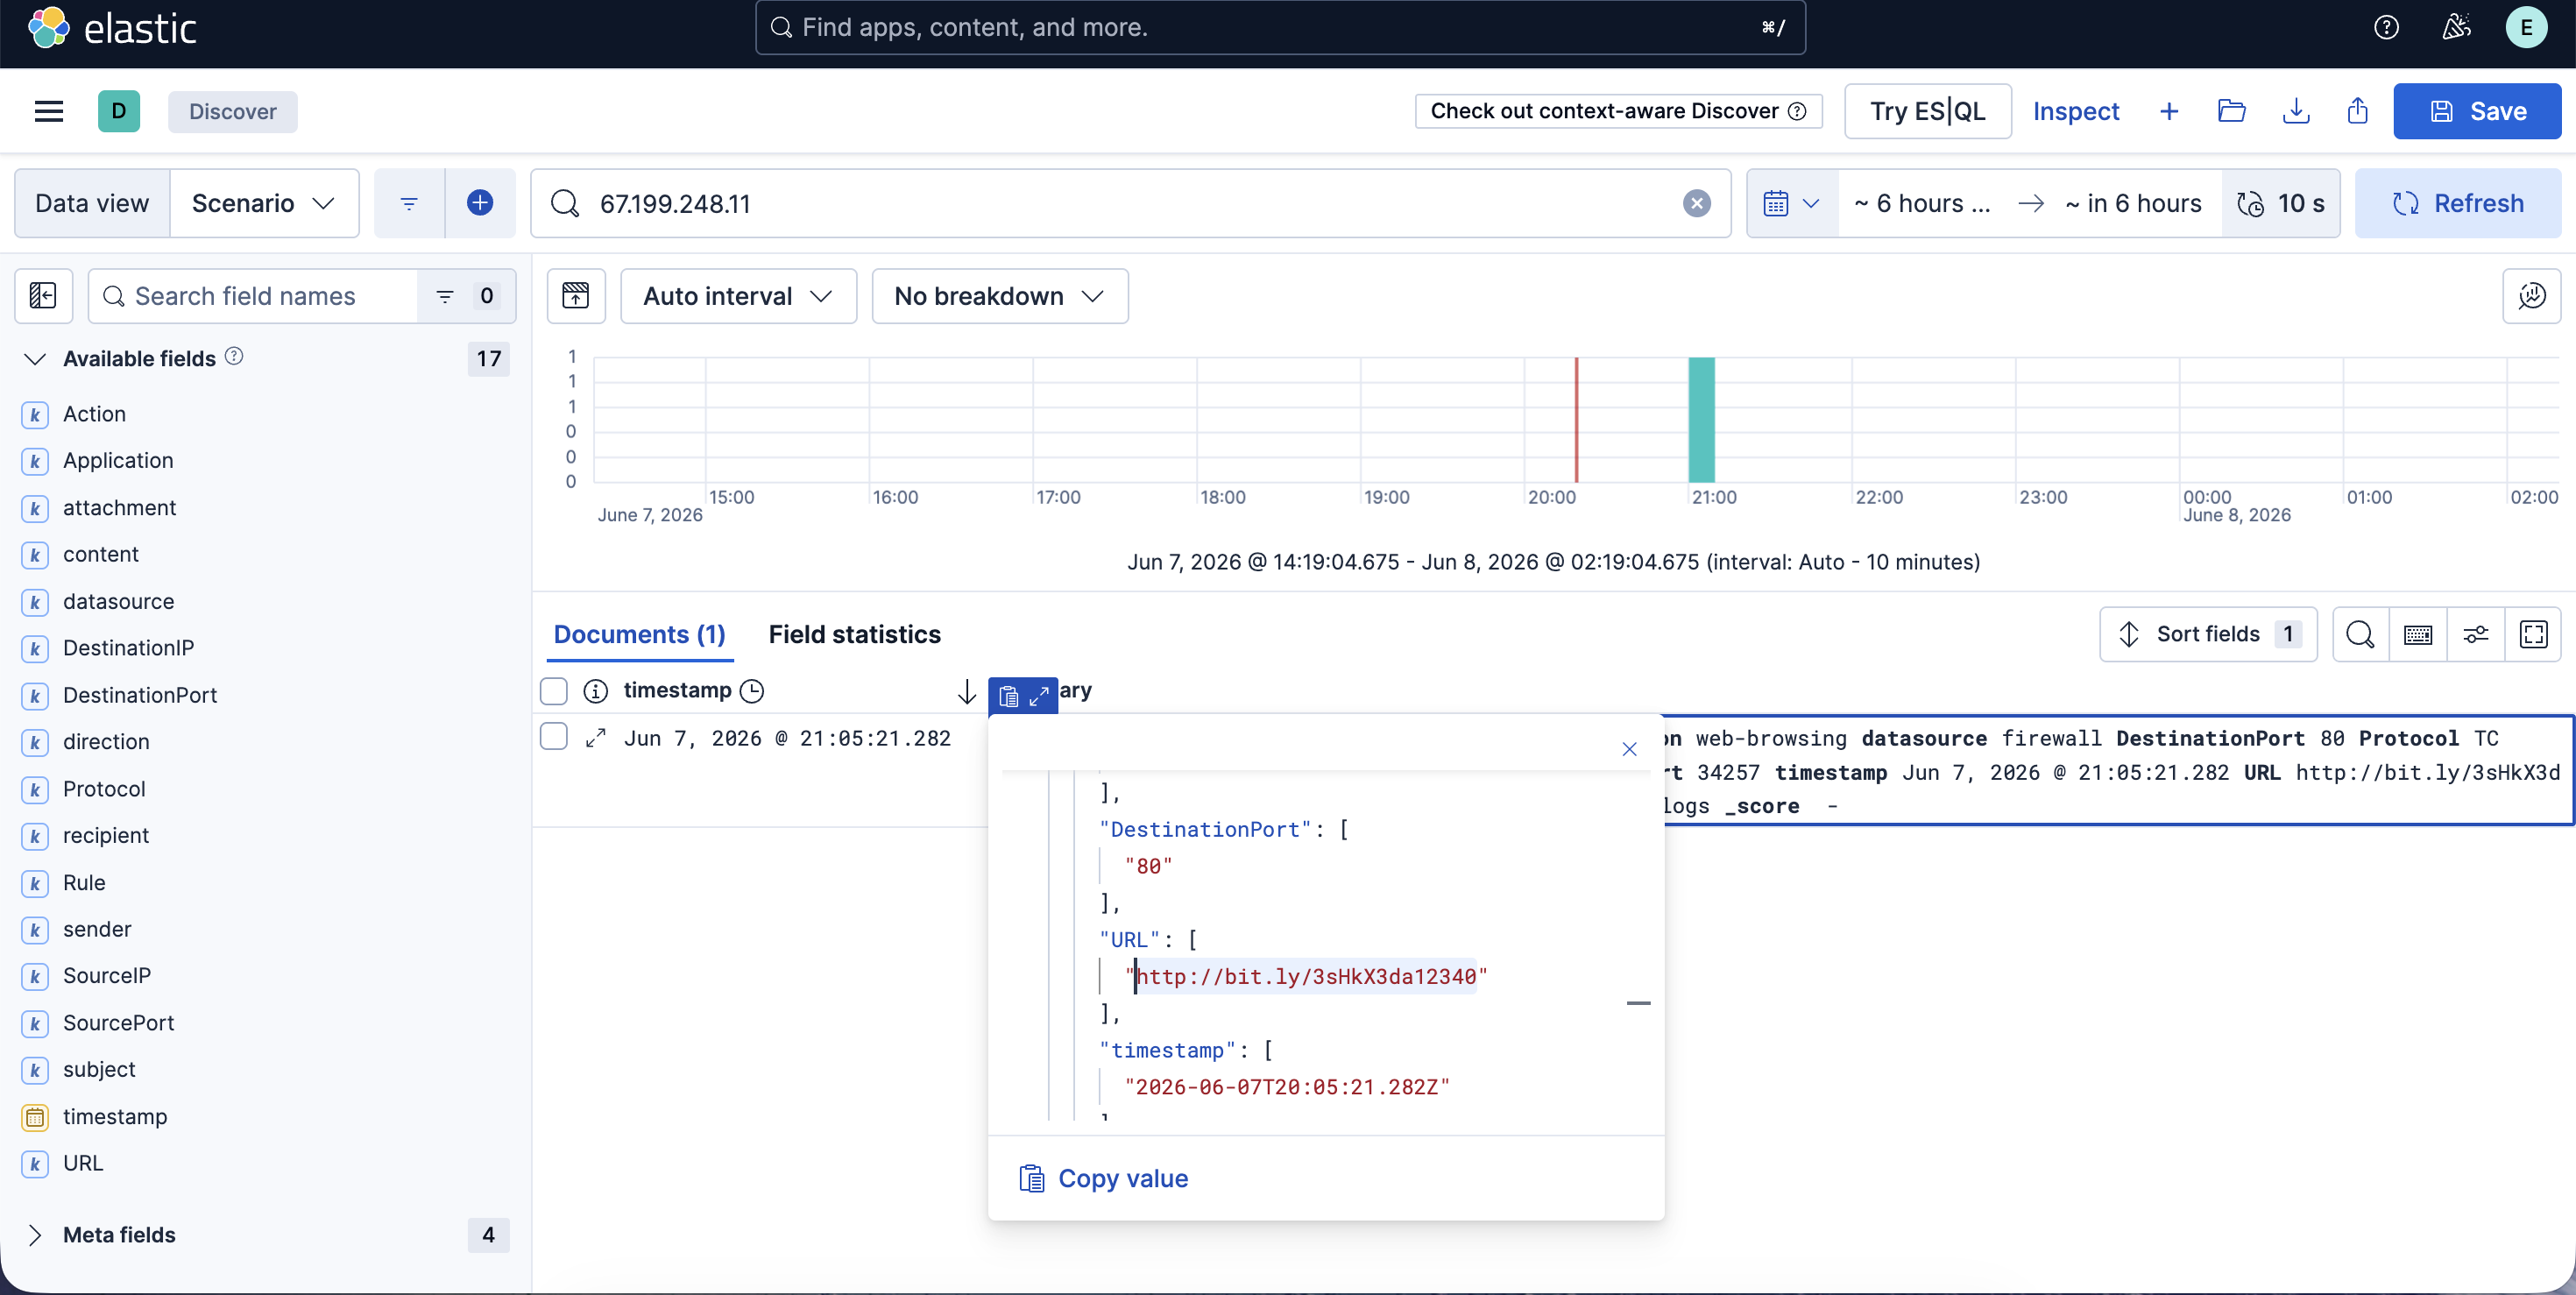Select the Protocol field
The height and width of the screenshot is (1295, 2576).
tap(104, 789)
